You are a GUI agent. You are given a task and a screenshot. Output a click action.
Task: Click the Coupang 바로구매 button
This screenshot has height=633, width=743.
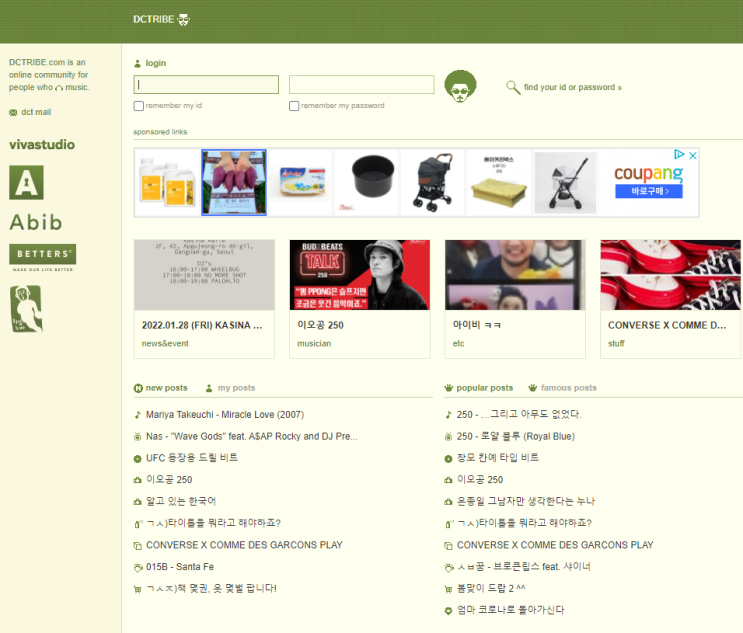pos(649,191)
